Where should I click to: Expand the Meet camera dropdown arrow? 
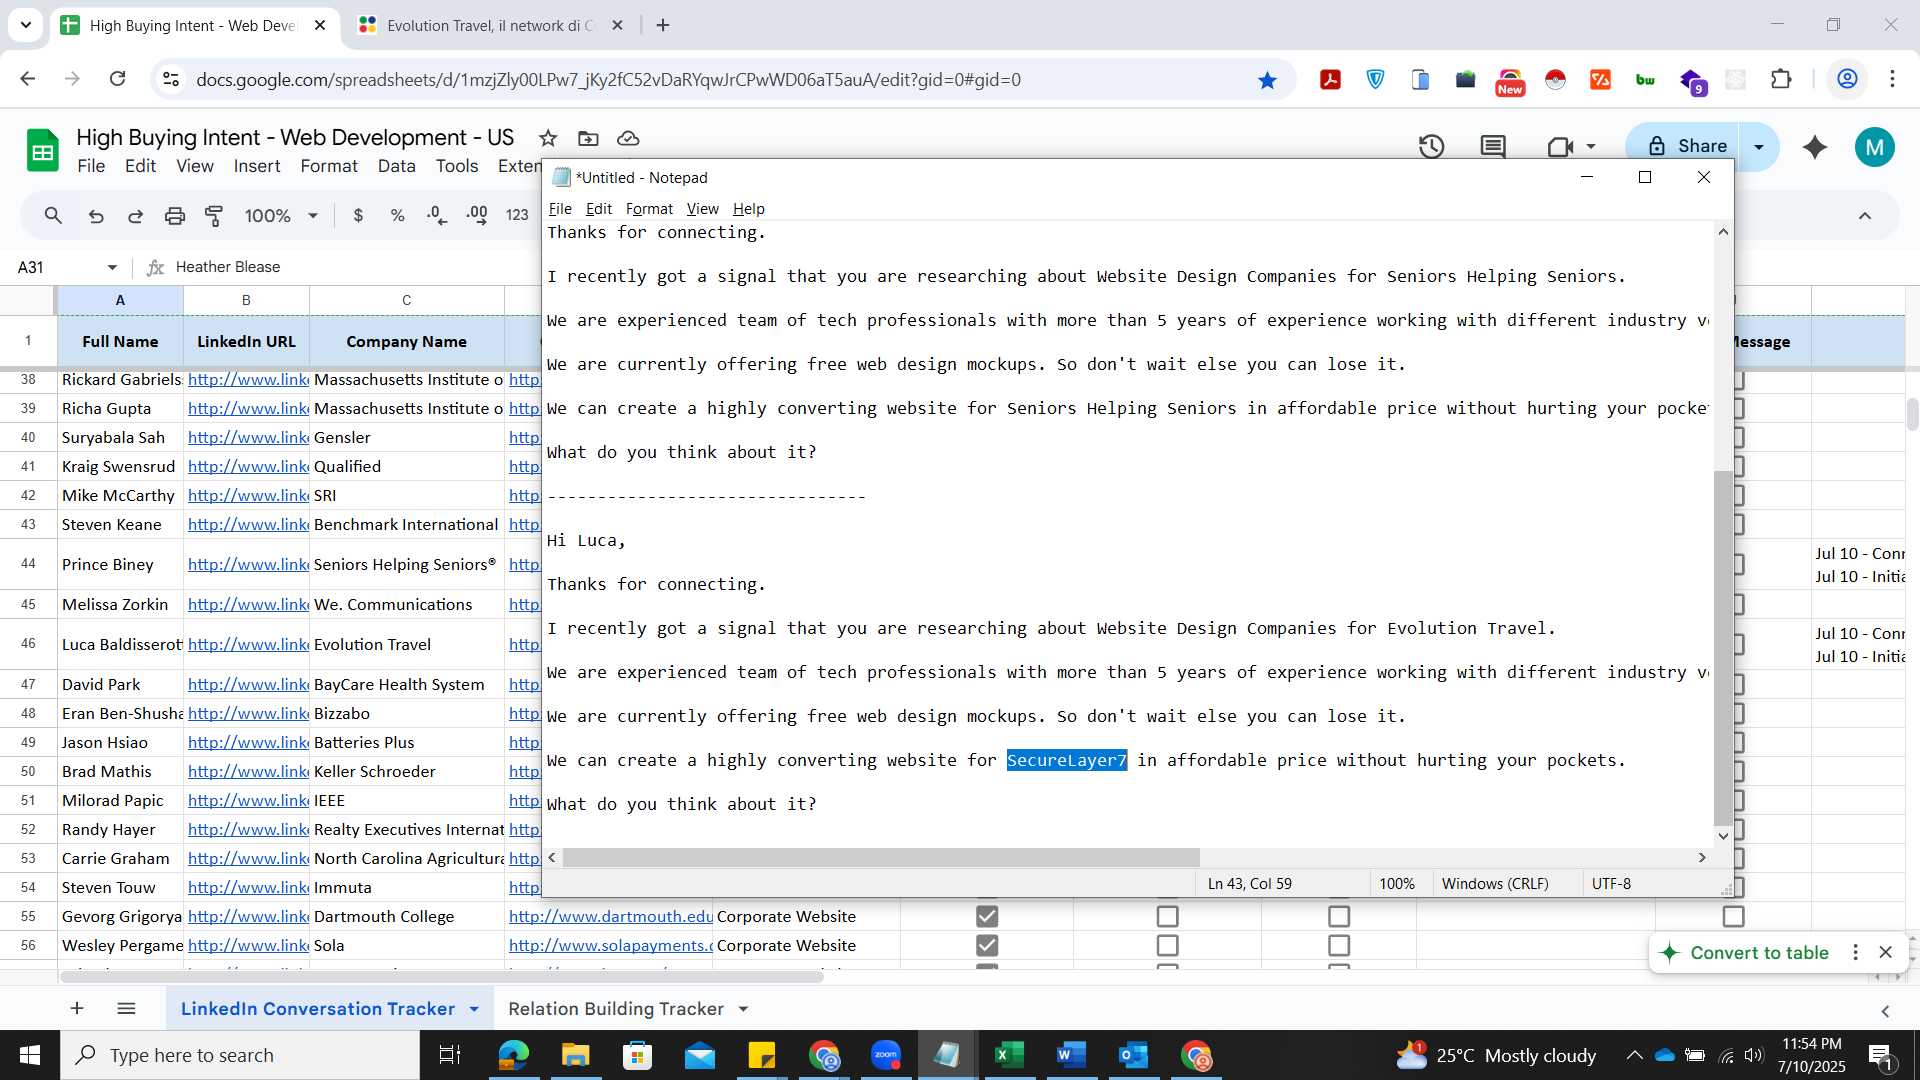coord(1591,147)
